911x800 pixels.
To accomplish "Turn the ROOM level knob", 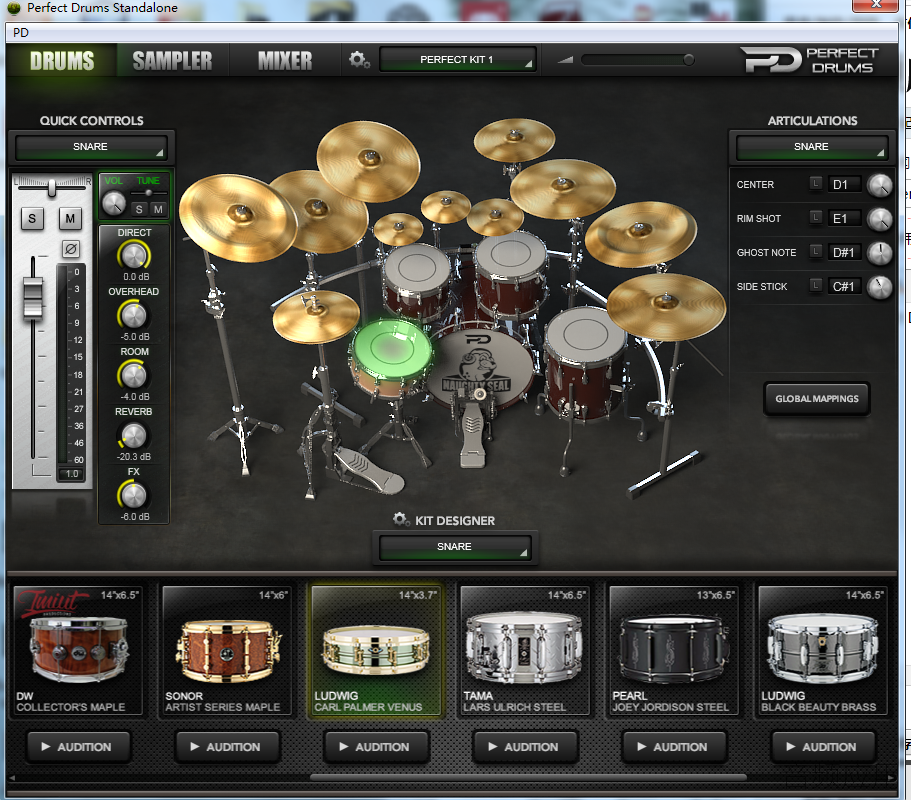I will 134,375.
